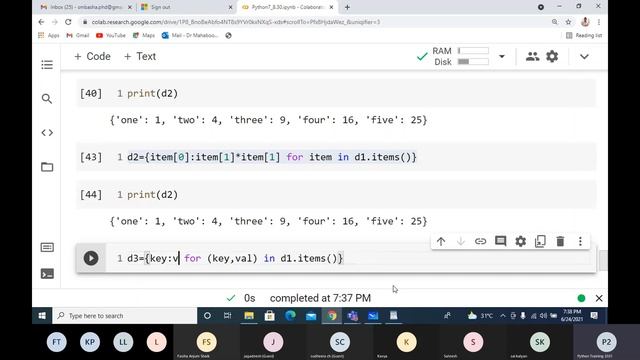Open the code snippets panel icon
This screenshot has height=360, width=640.
pos(47,133)
